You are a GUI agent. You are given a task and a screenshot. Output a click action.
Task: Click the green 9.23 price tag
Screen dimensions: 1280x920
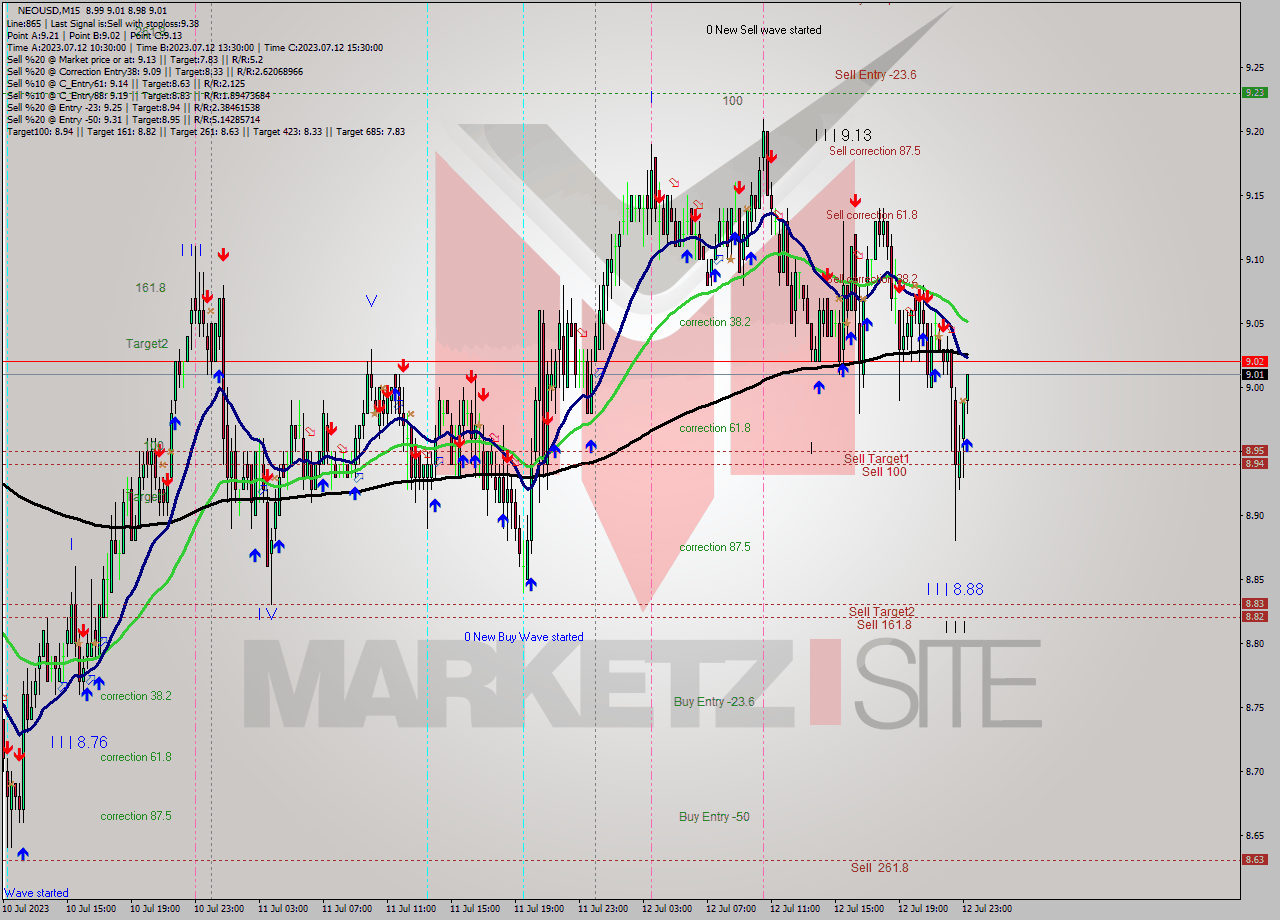tap(1255, 92)
